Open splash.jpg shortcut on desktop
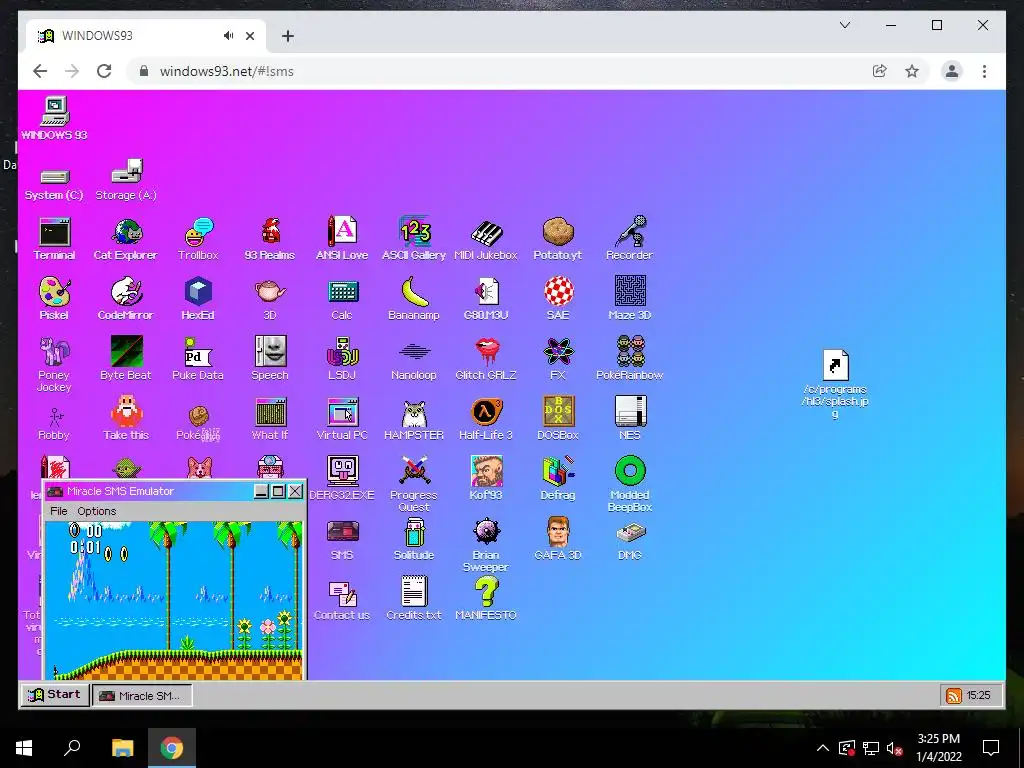This screenshot has height=768, width=1024. click(x=835, y=384)
